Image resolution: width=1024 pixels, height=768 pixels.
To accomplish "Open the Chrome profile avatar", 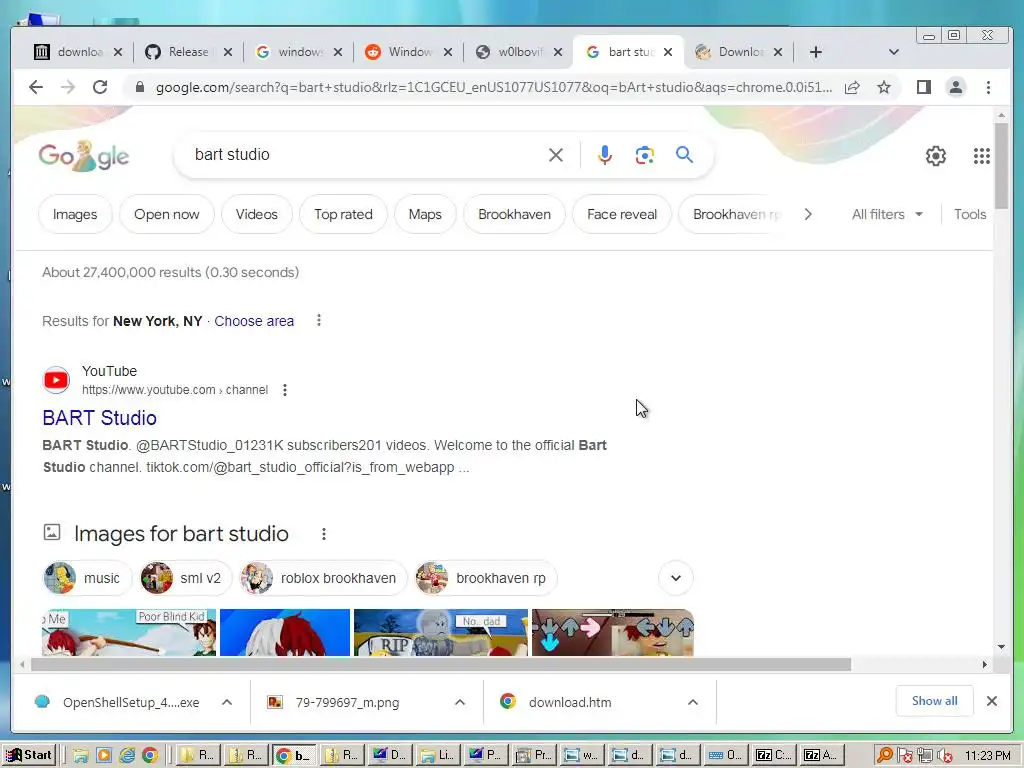I will click(x=955, y=87).
